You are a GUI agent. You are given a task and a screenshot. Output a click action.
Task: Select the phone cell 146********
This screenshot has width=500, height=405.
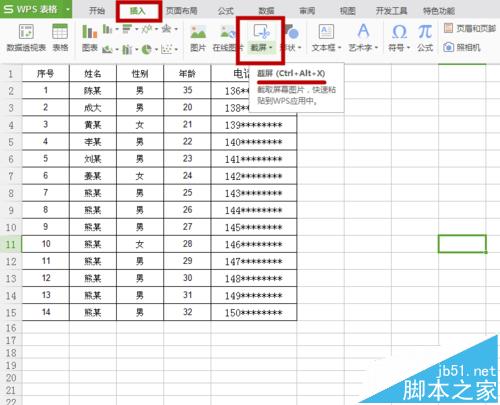[x=254, y=244]
